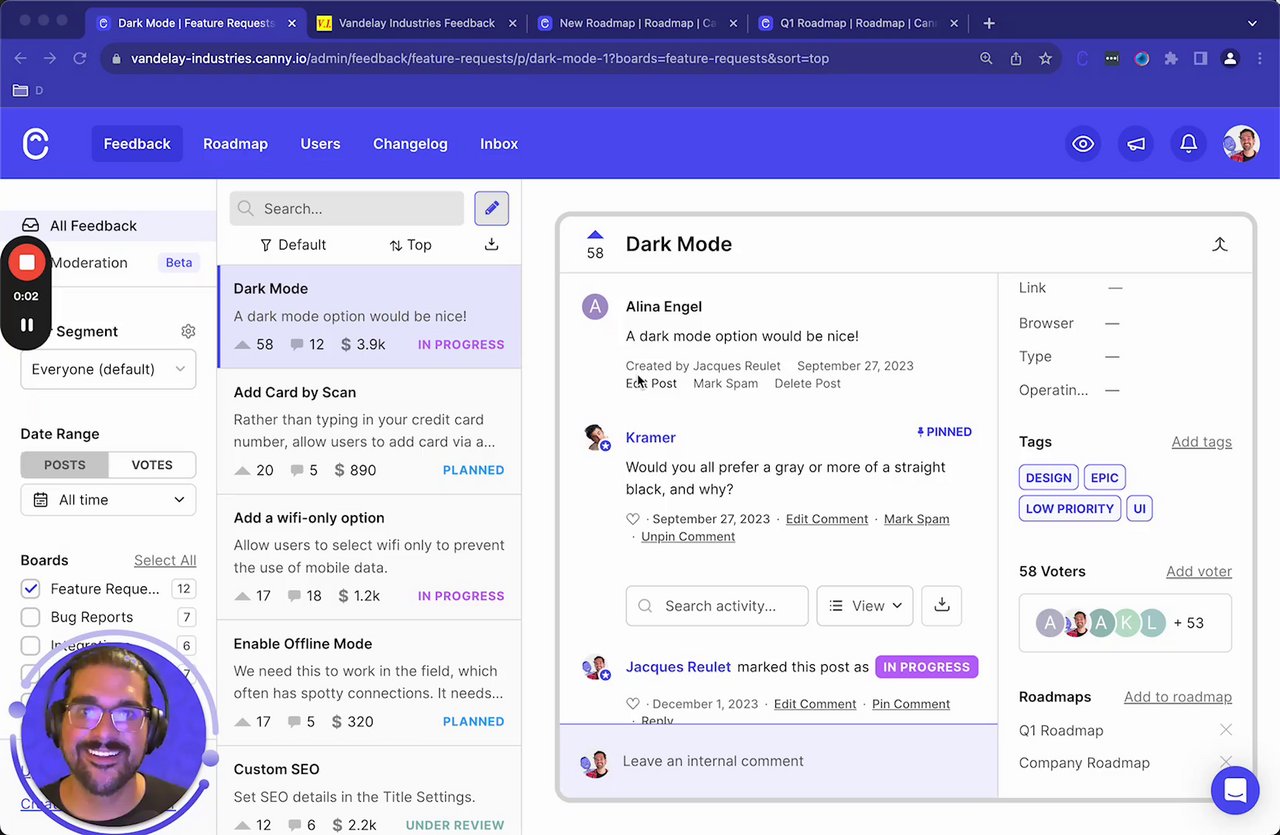Open the eye preview icon in header

[x=1083, y=144]
